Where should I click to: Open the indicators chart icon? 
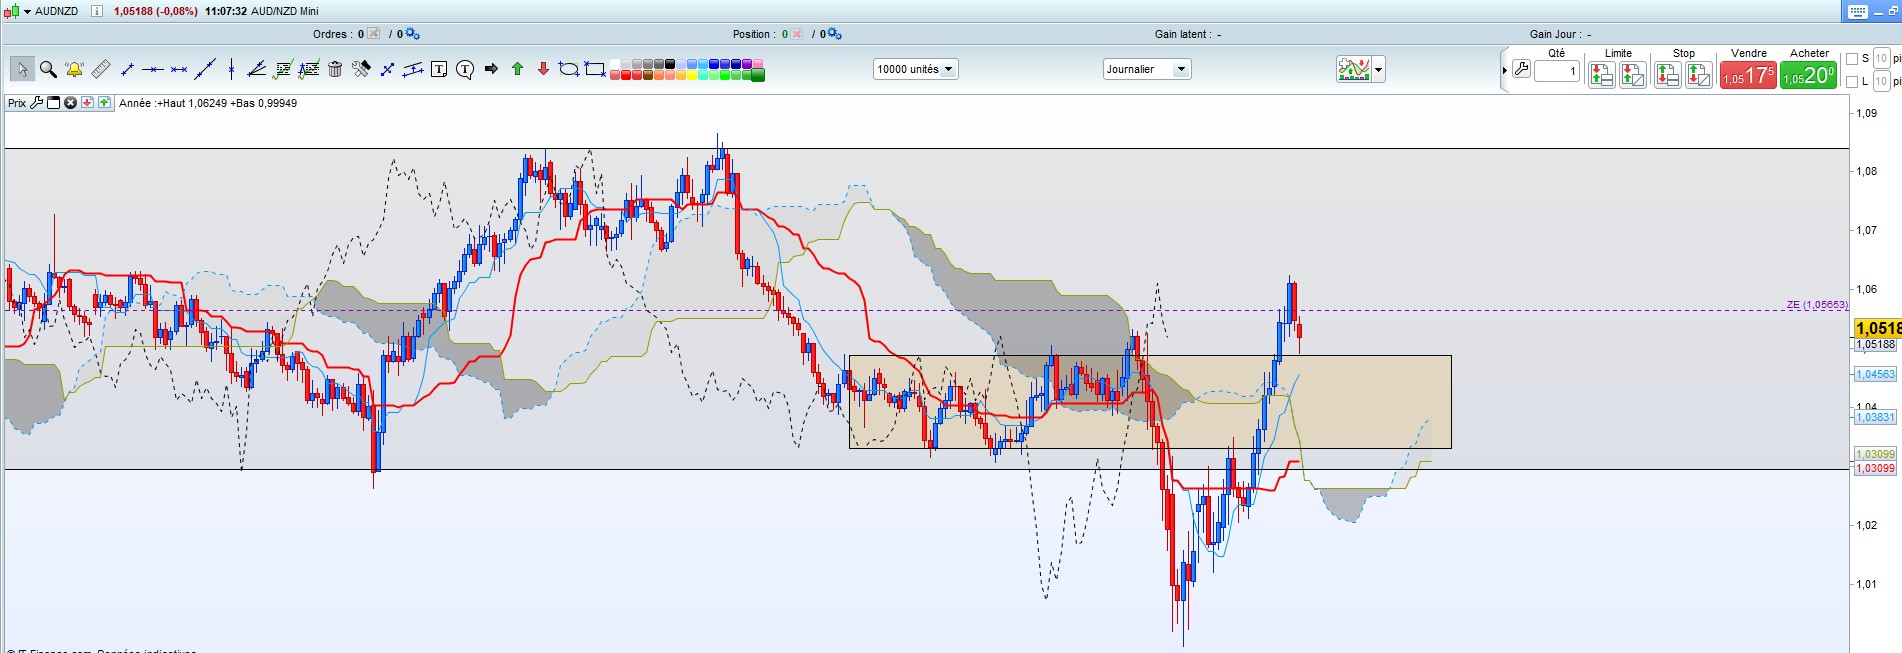pos(1354,69)
